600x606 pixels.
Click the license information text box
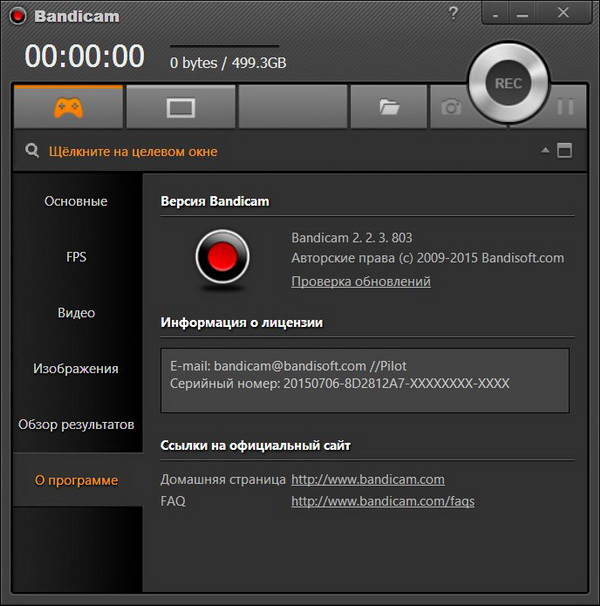tap(365, 380)
